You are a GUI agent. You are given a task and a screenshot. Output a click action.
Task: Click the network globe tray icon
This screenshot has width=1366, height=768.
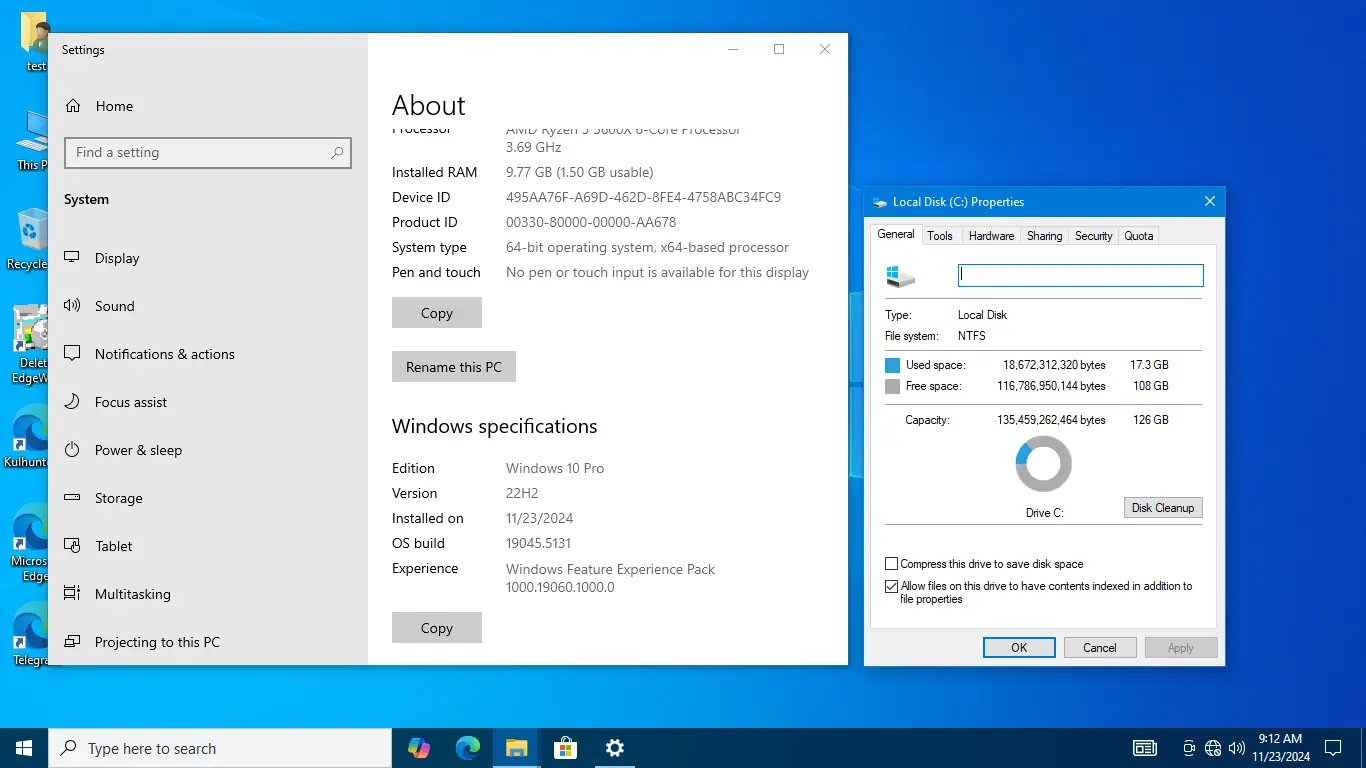click(x=1213, y=748)
